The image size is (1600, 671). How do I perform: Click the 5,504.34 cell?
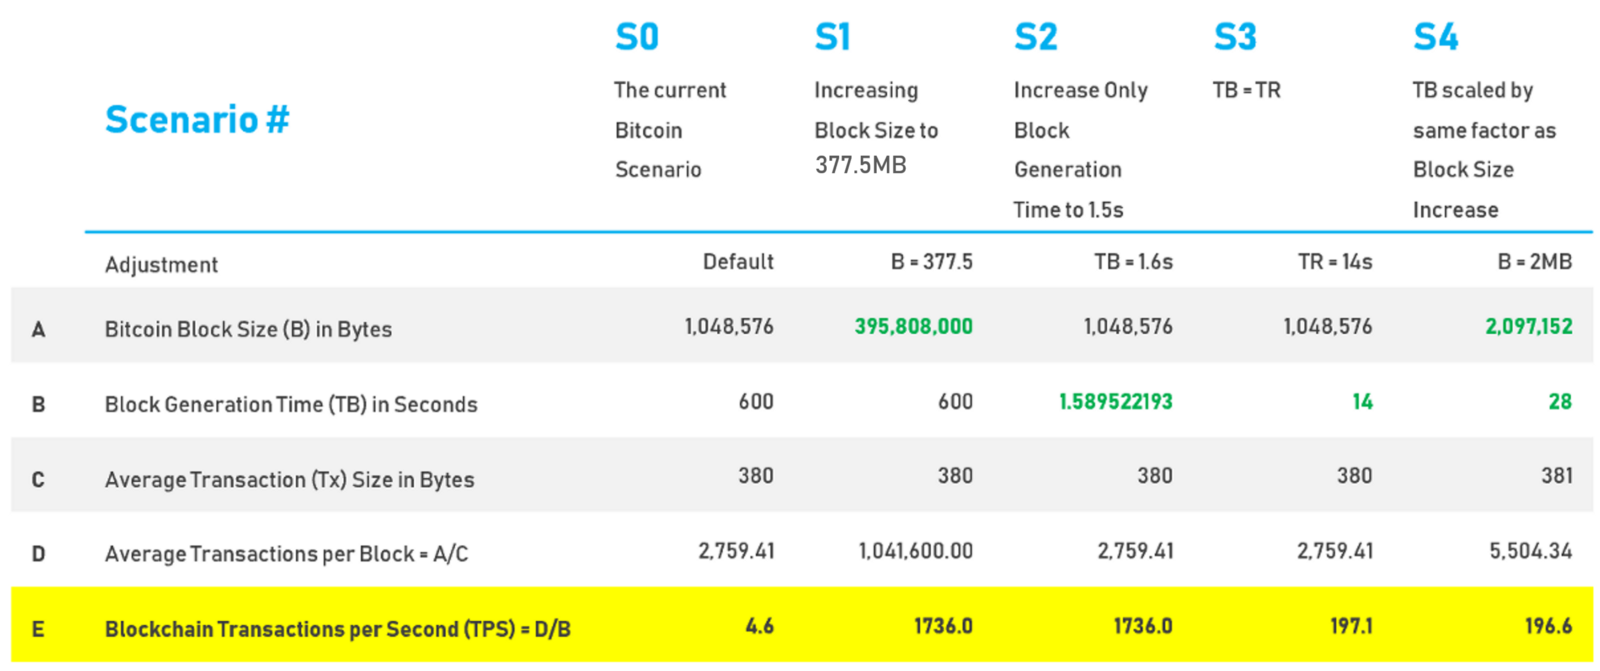pos(1530,551)
